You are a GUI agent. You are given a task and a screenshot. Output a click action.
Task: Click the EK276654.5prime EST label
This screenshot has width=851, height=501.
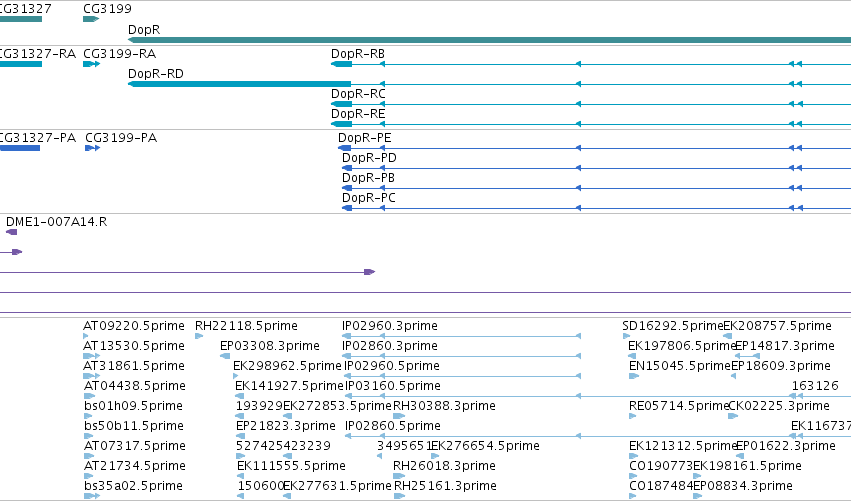tap(485, 447)
